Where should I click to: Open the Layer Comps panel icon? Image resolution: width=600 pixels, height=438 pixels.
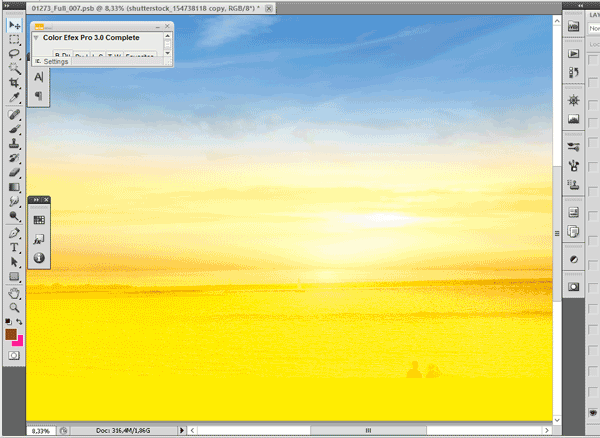coord(573,212)
